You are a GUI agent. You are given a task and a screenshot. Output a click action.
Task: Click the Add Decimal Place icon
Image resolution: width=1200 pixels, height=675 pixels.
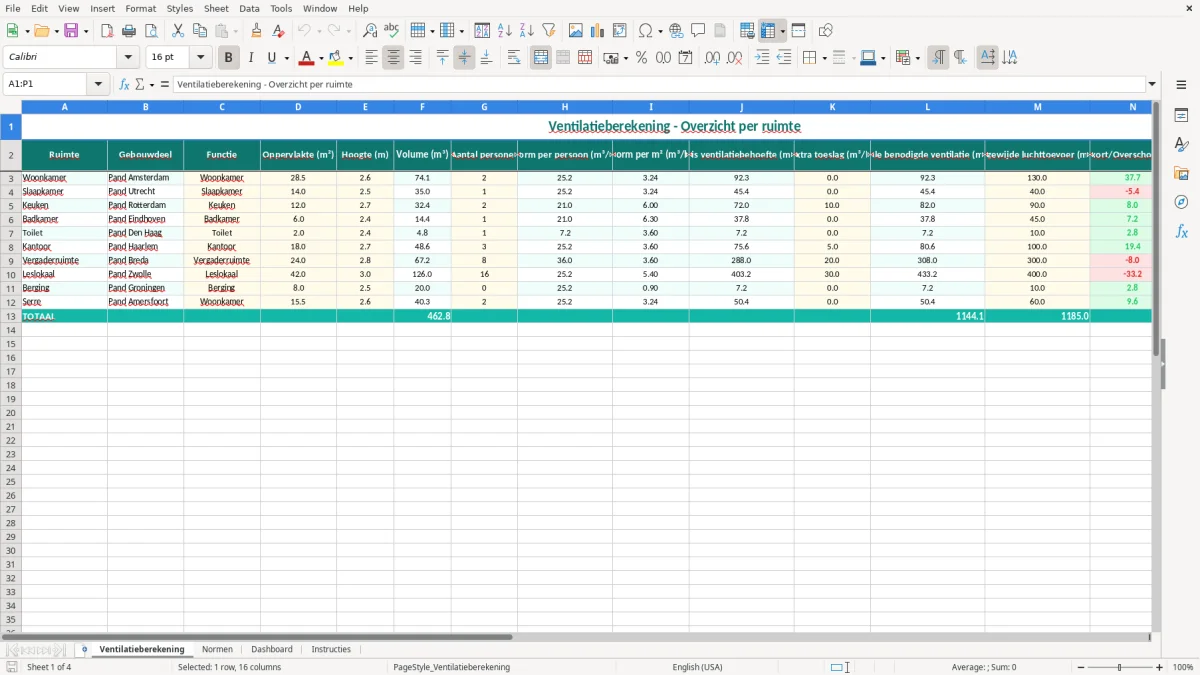713,58
